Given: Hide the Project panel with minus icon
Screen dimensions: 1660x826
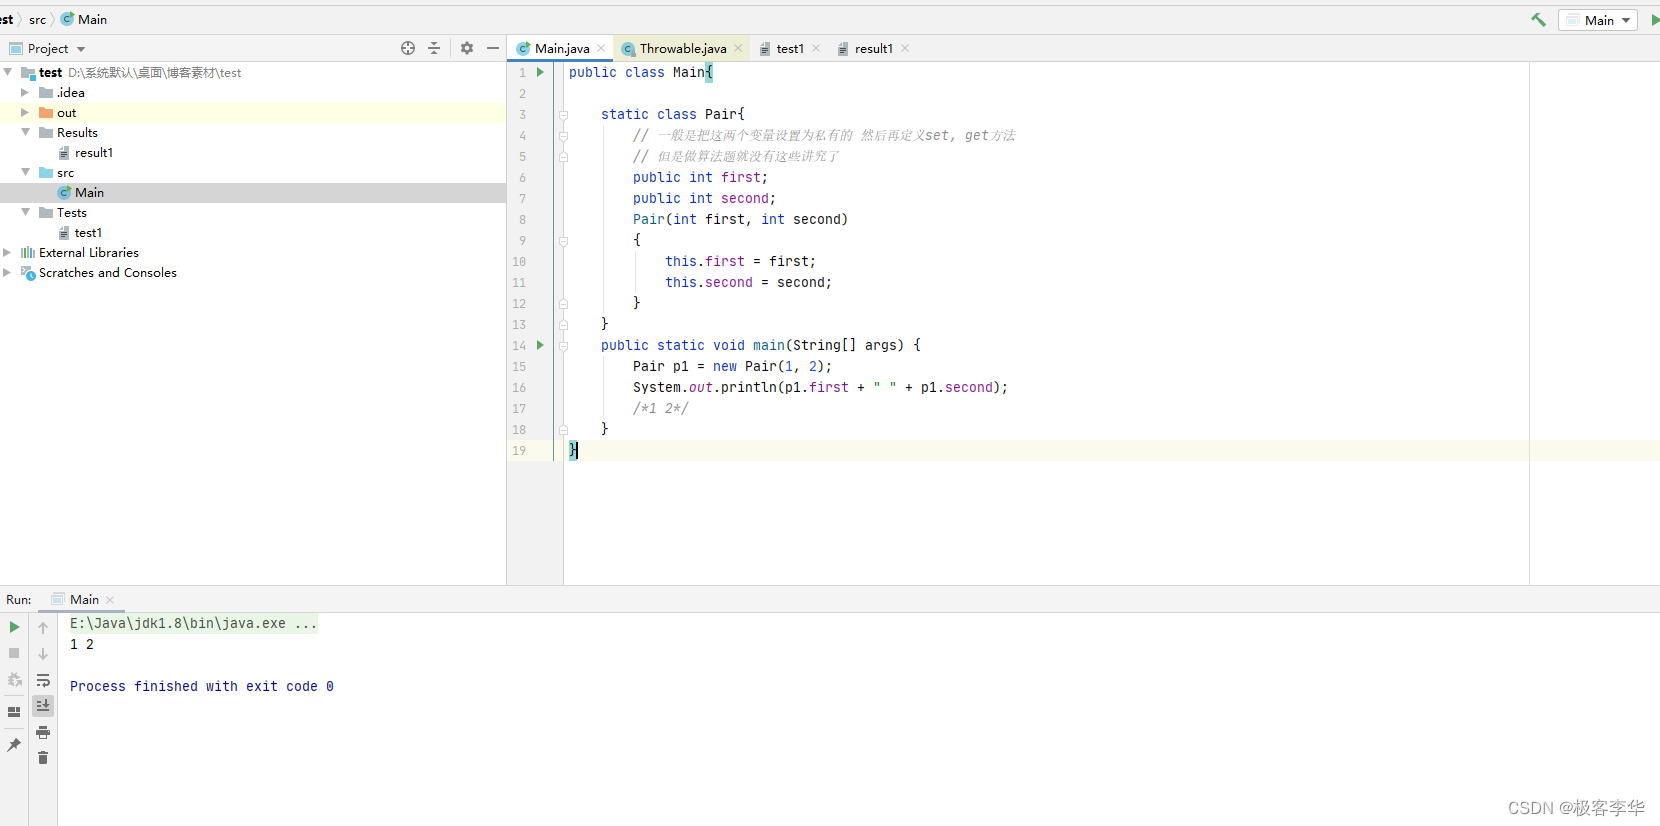Looking at the screenshot, I should tap(493, 48).
